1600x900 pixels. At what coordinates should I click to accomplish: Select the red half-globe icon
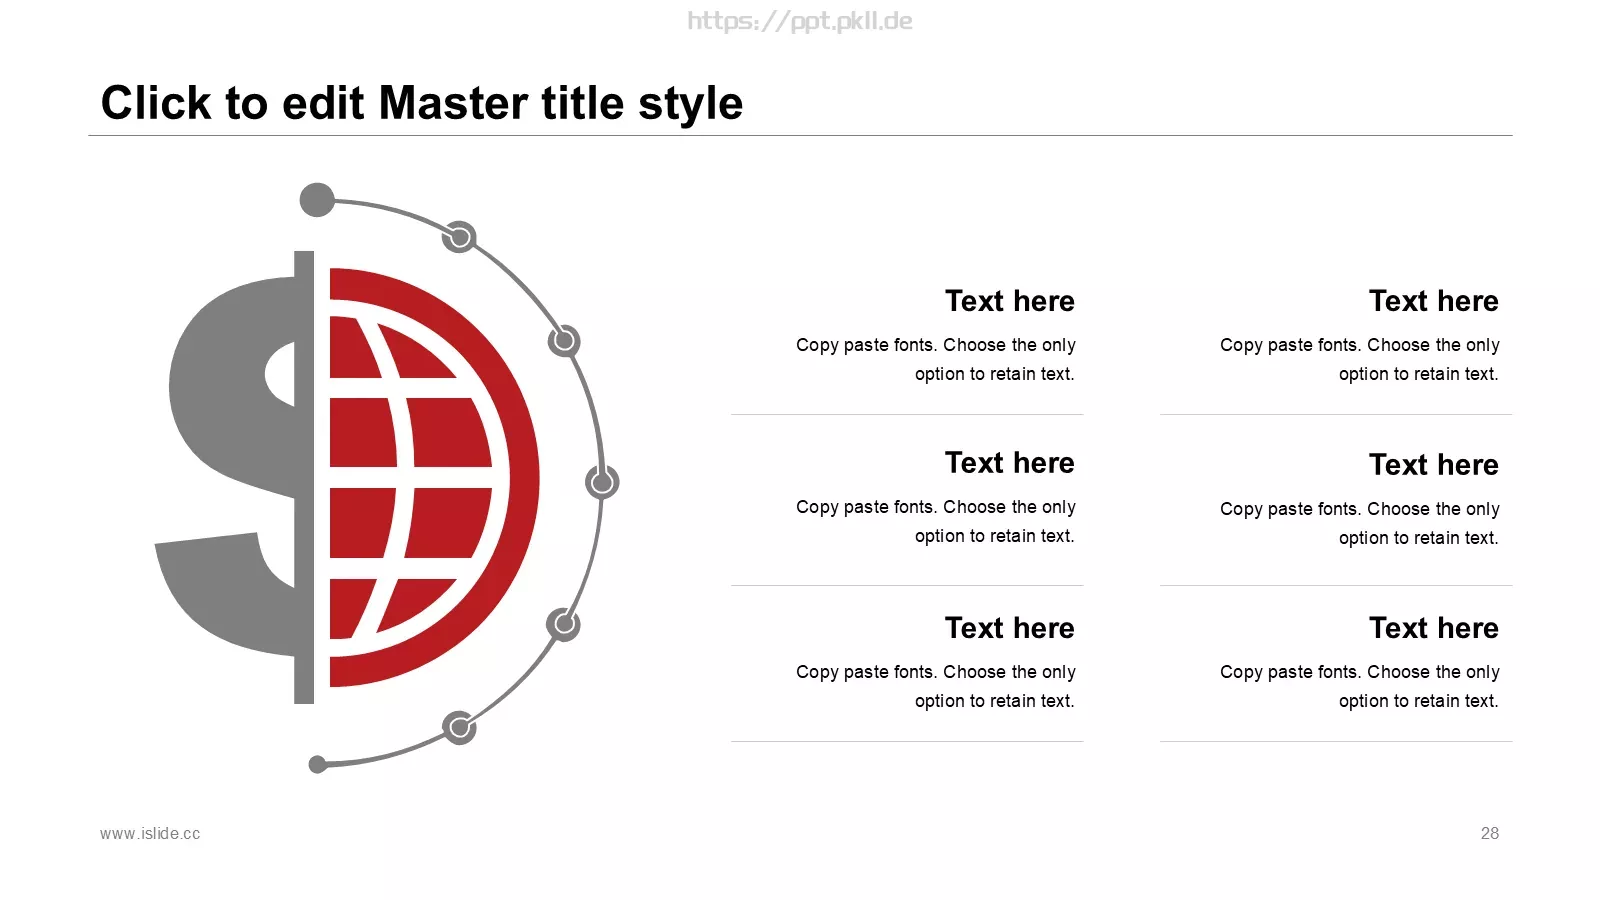pyautogui.click(x=434, y=478)
